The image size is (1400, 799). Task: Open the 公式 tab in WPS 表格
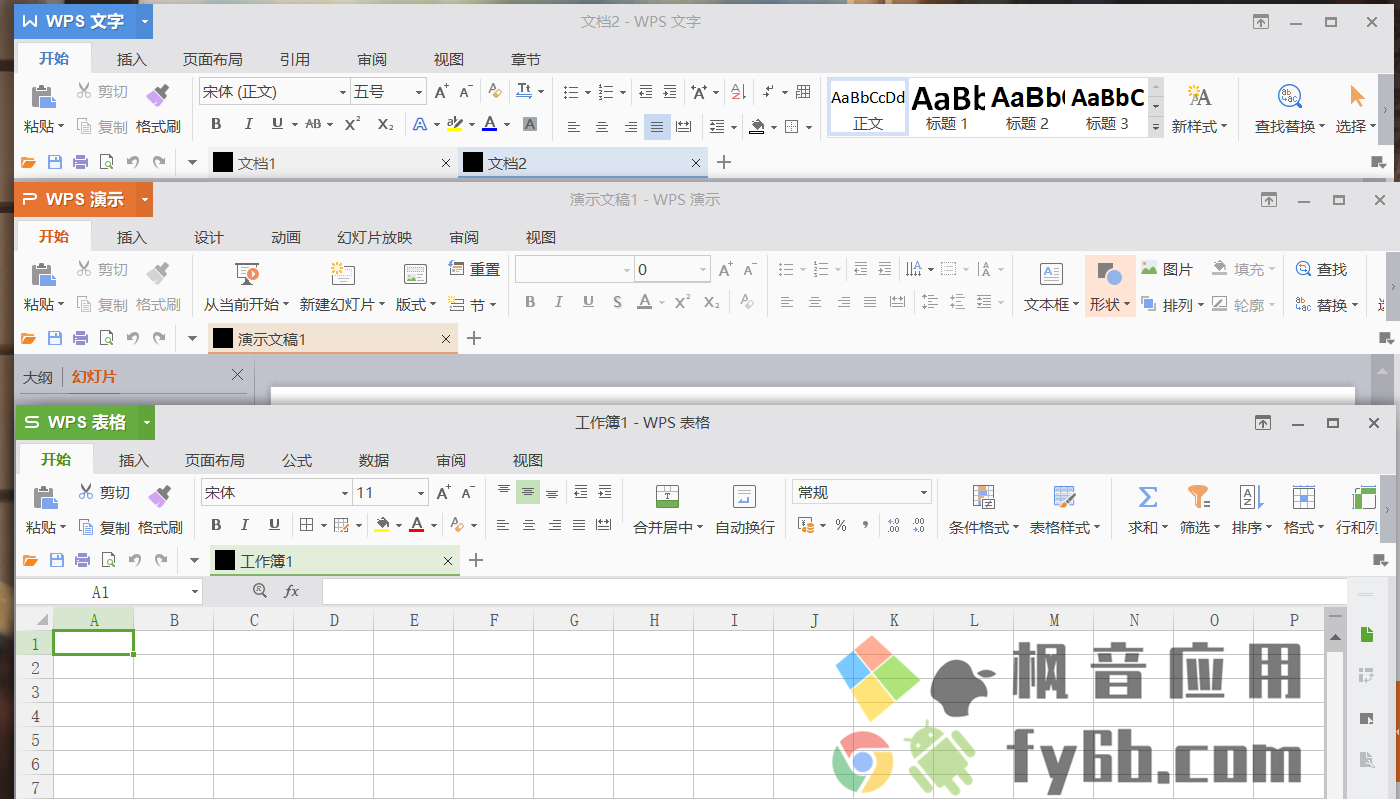tap(297, 460)
